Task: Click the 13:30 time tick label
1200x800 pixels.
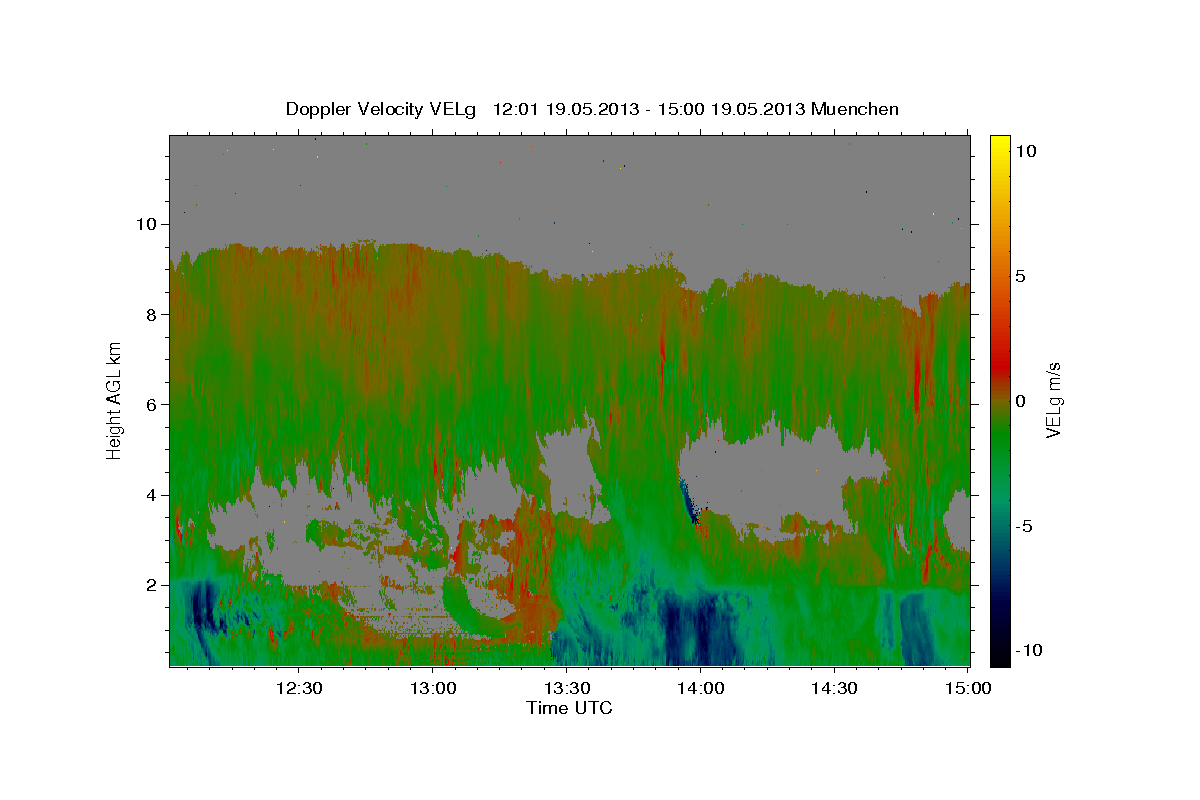Action: point(566,688)
